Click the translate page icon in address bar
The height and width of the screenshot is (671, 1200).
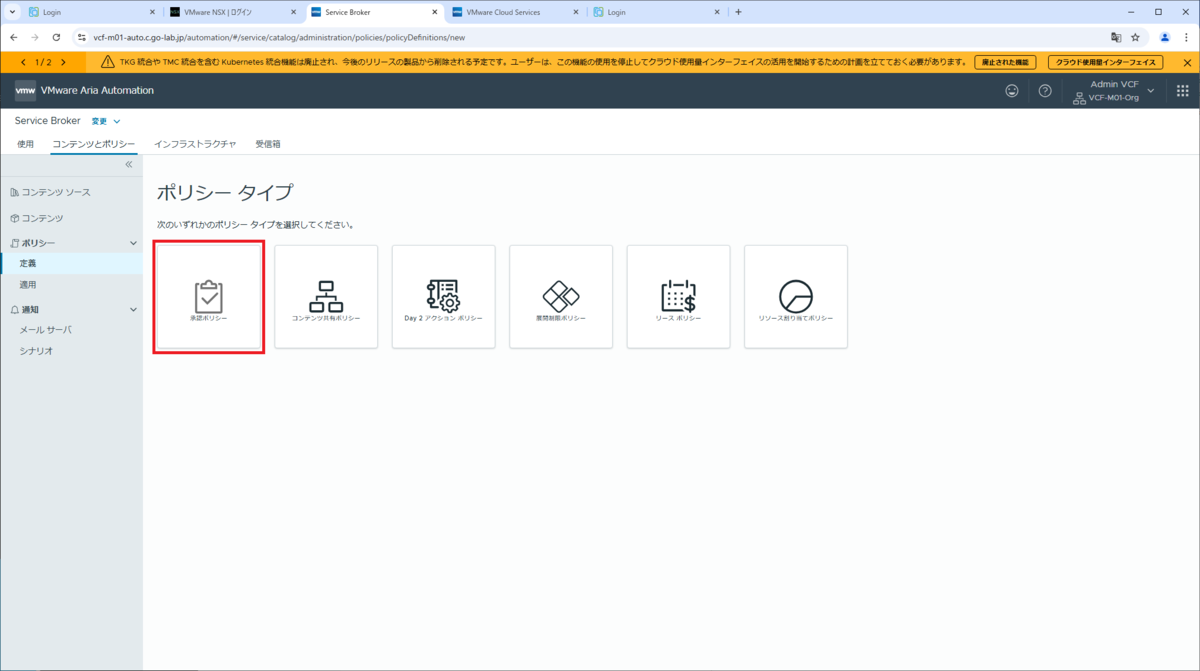click(x=1116, y=37)
